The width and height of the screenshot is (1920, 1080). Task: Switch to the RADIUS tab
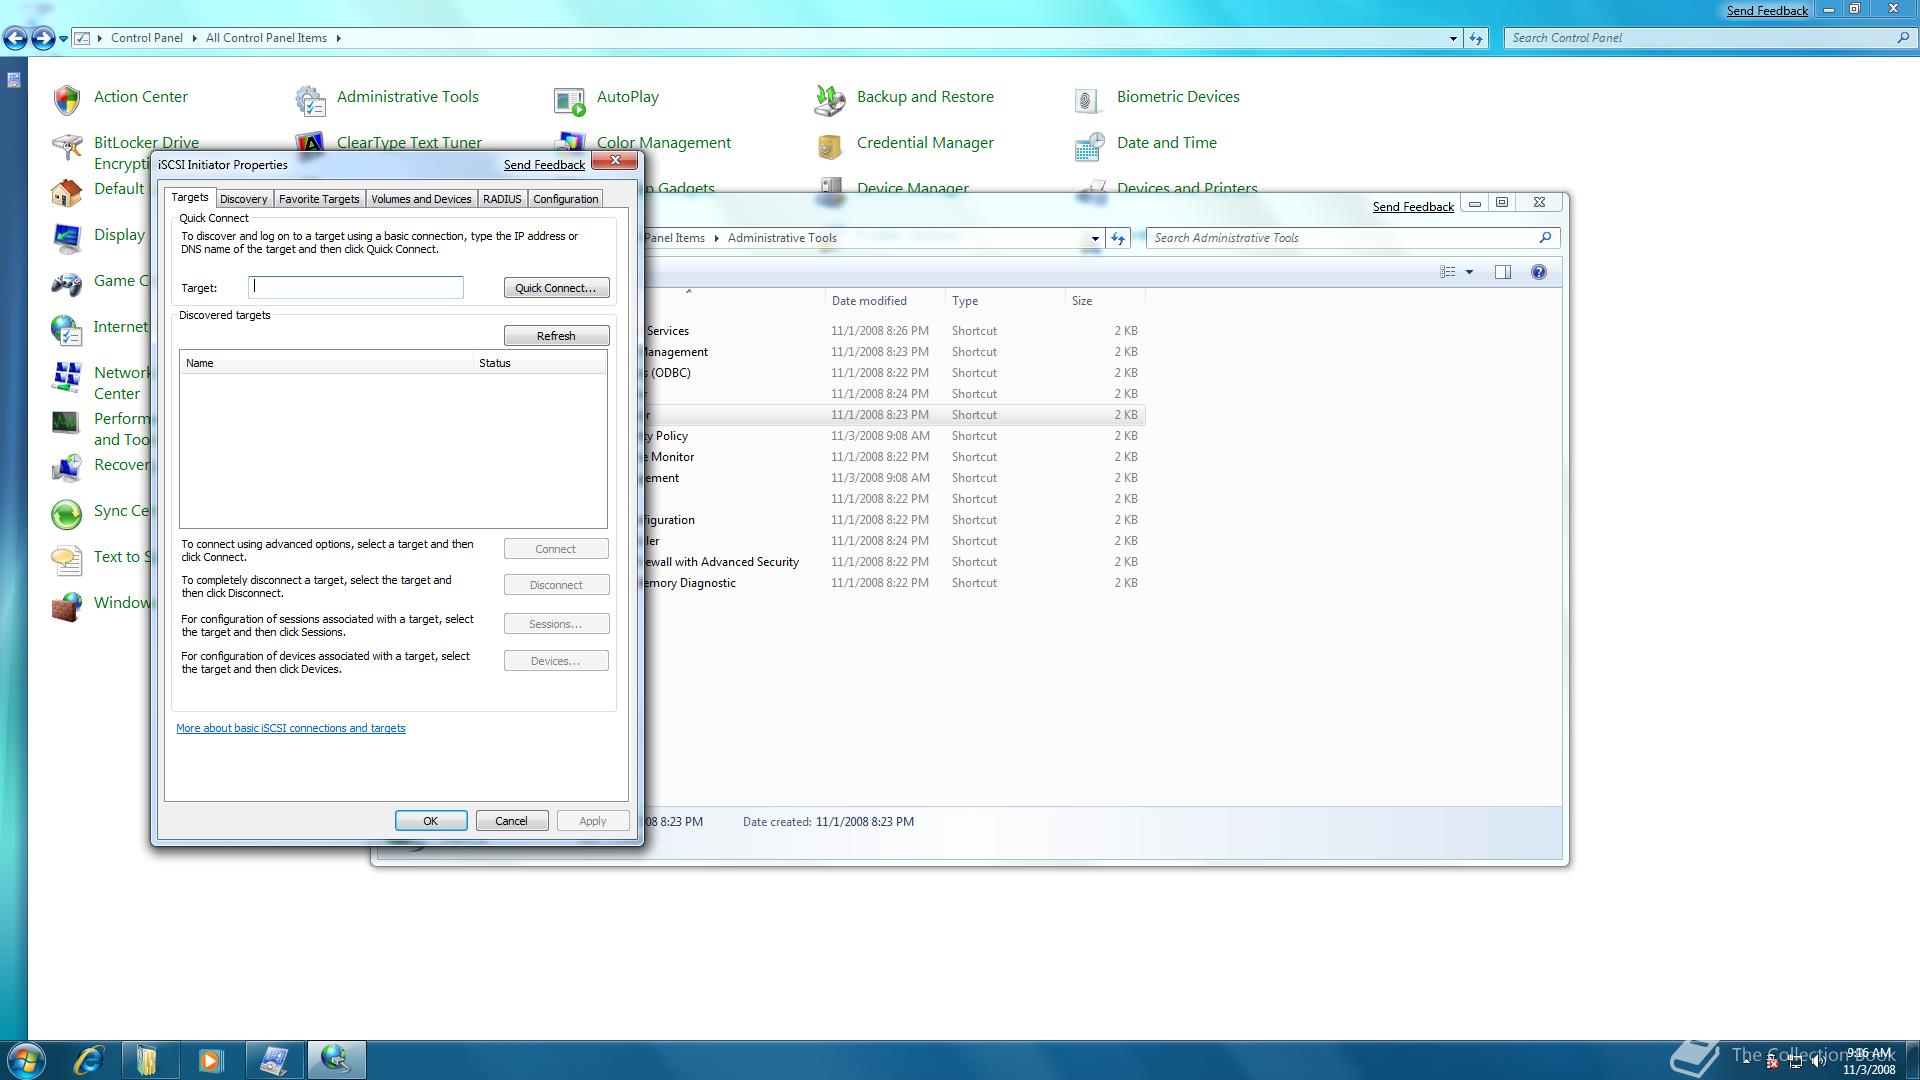point(502,199)
